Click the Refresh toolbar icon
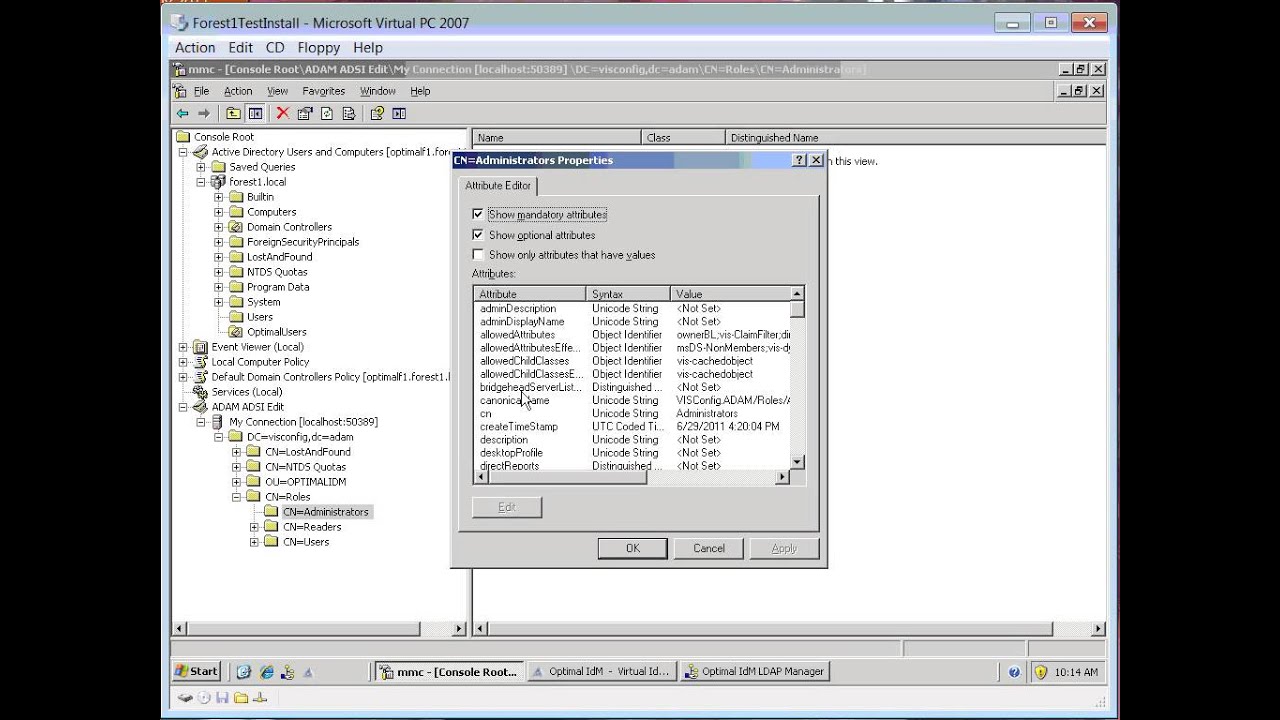Screen dimensions: 1280x720 click(x=326, y=114)
